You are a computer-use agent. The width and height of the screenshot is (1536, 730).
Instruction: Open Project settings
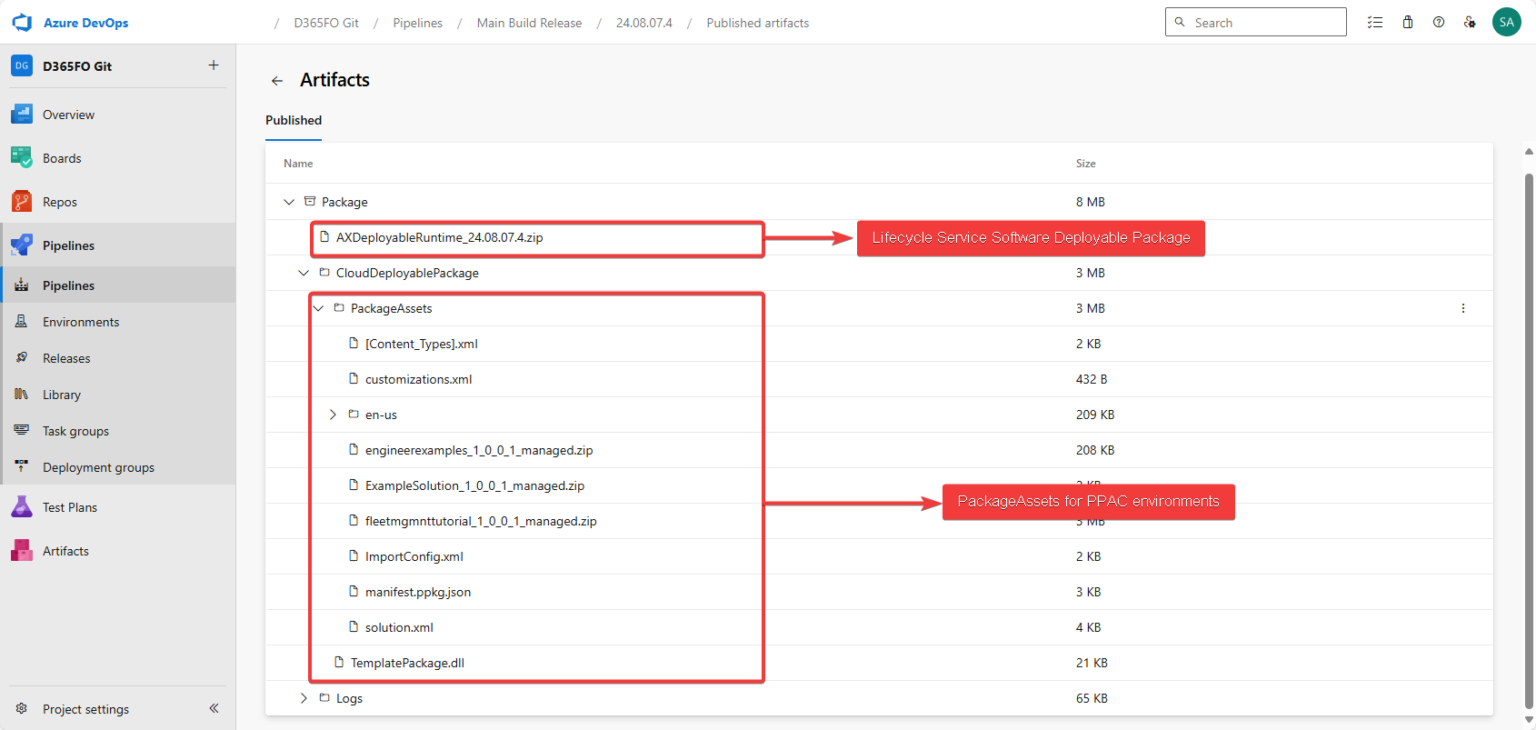[x=85, y=709]
